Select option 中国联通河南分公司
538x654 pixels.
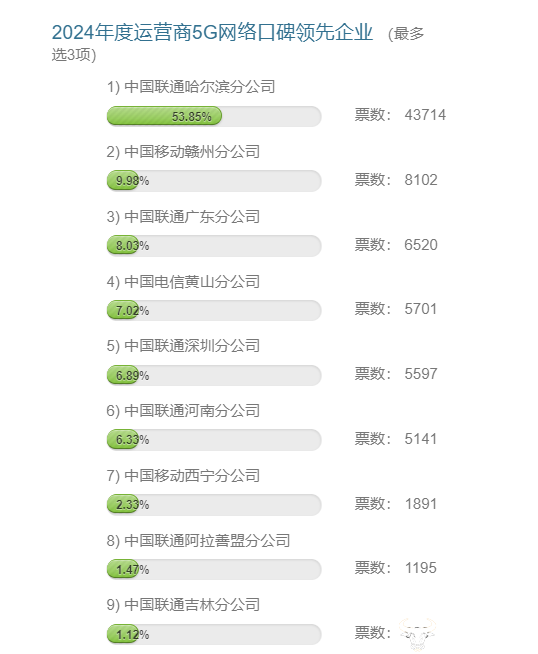[183, 411]
